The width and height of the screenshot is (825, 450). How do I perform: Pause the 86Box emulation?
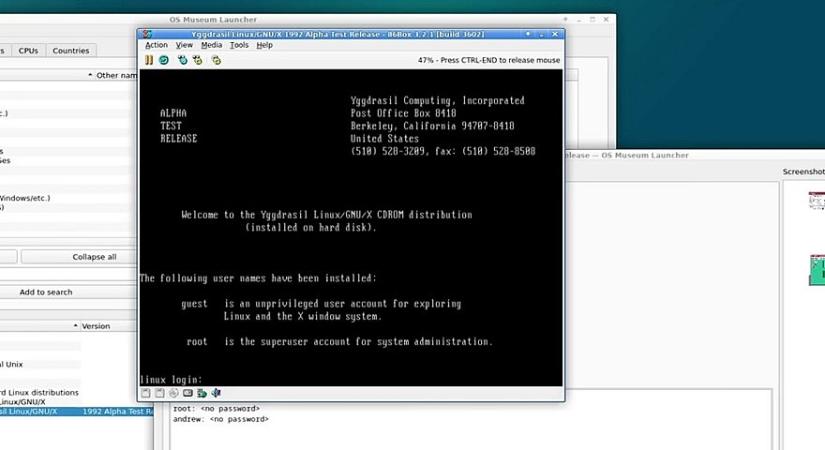149,60
